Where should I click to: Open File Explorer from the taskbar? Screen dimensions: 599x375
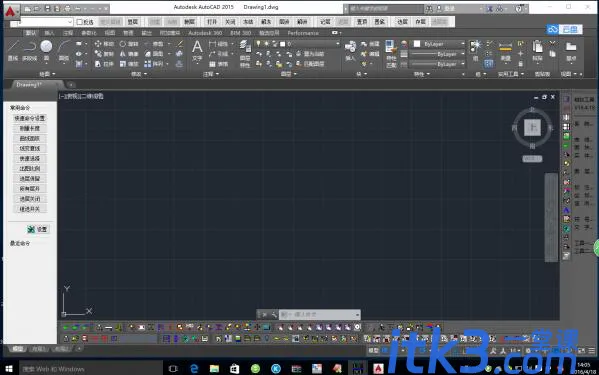click(214, 369)
